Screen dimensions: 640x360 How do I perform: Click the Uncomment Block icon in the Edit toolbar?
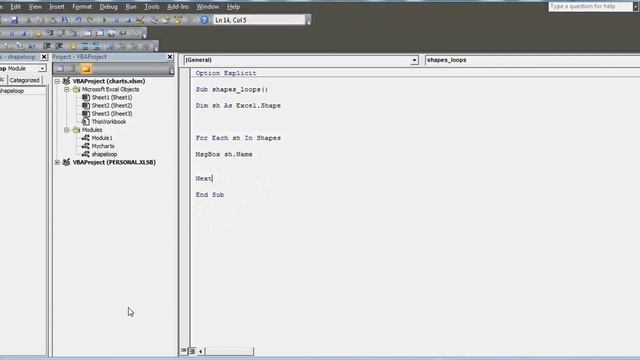pyautogui.click(x=96, y=46)
